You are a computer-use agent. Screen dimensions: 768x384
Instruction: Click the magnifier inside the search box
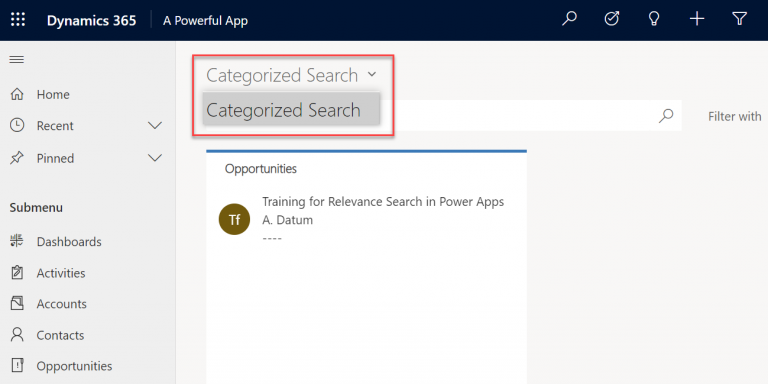pyautogui.click(x=666, y=116)
